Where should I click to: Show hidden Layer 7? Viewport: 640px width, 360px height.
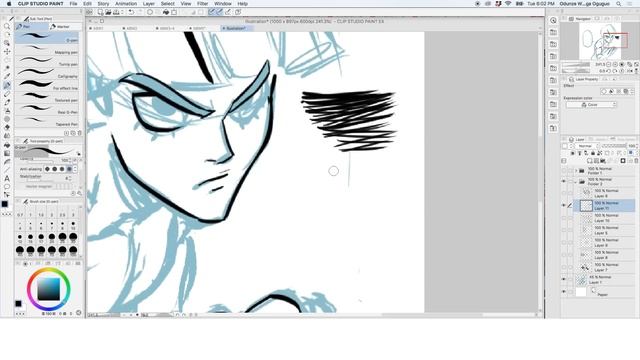tap(564, 267)
